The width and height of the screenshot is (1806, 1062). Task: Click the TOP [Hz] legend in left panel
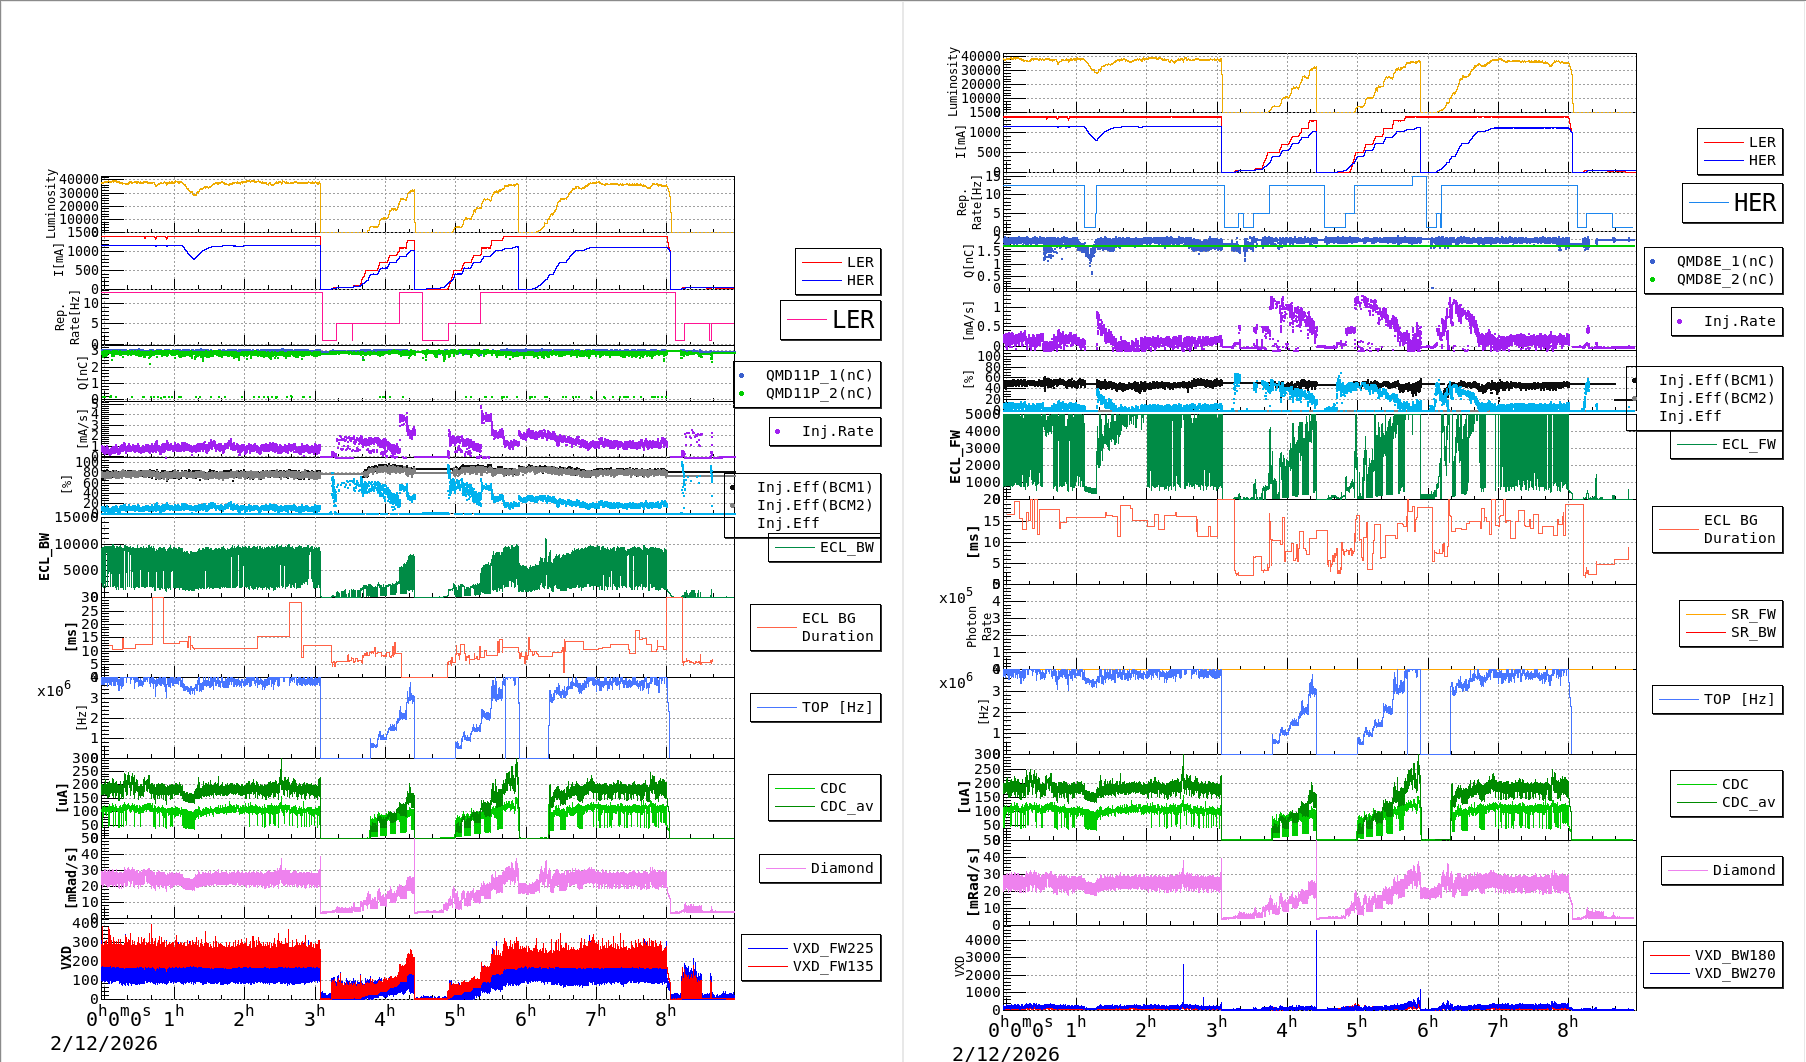point(816,707)
